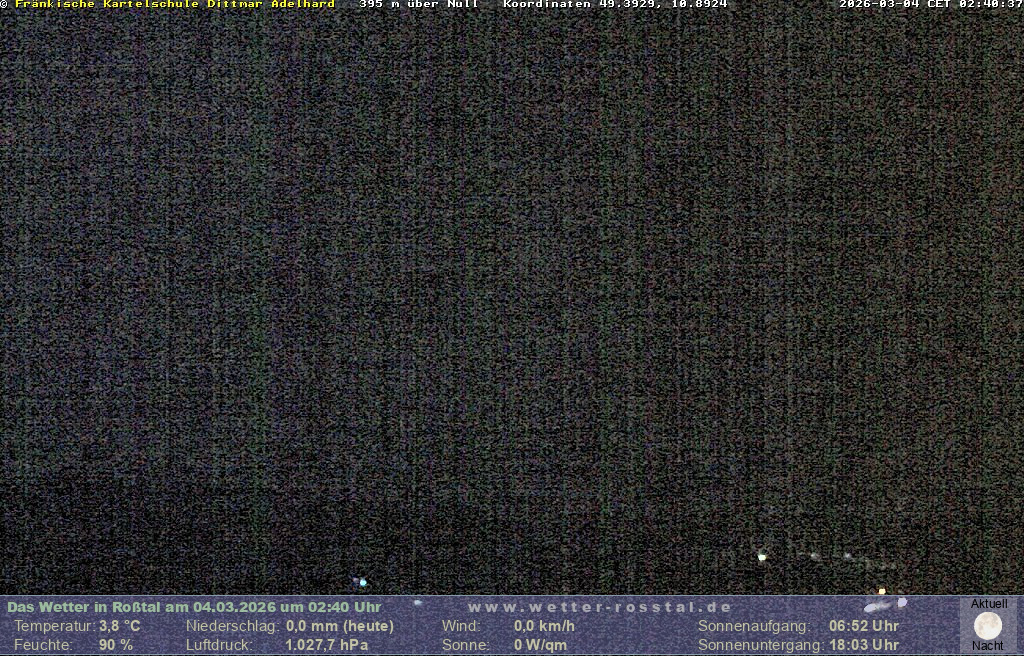Open the www.wetter-rosstal.de website link
This screenshot has width=1024, height=656.
click(x=600, y=607)
